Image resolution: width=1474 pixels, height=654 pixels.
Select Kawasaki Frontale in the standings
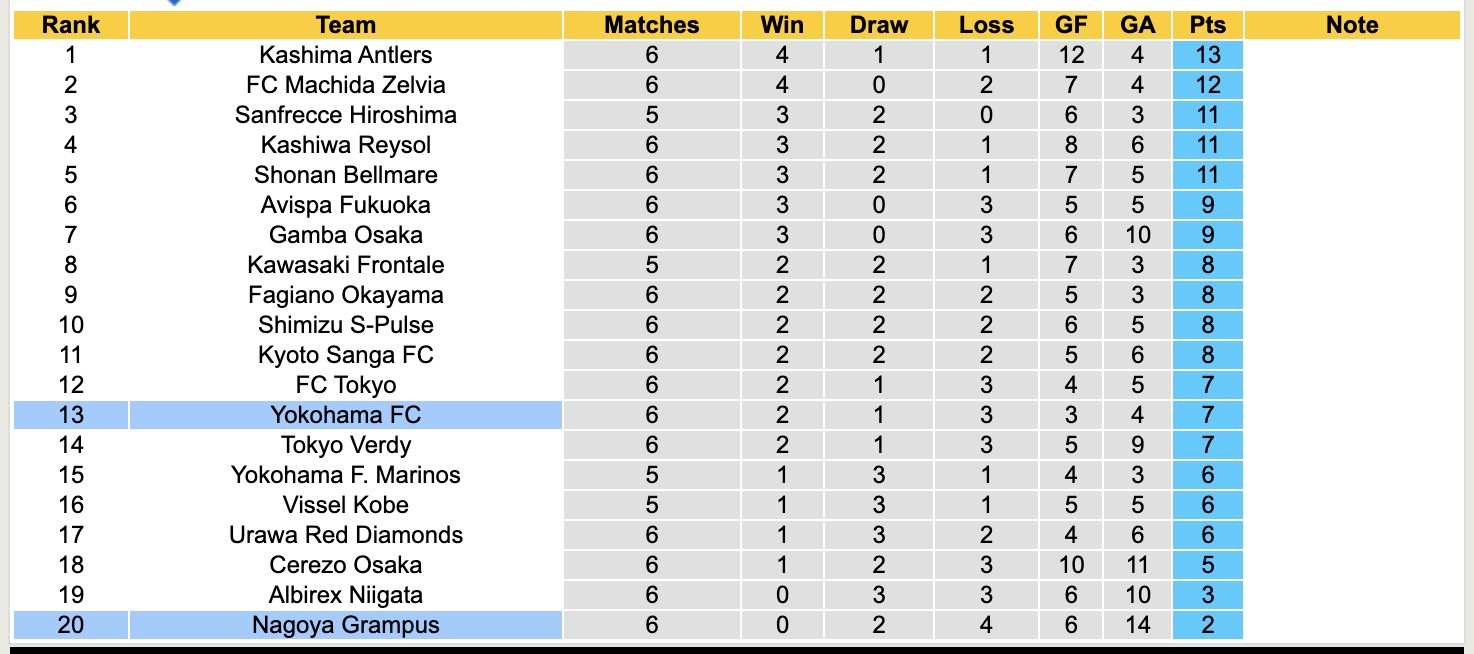346,265
